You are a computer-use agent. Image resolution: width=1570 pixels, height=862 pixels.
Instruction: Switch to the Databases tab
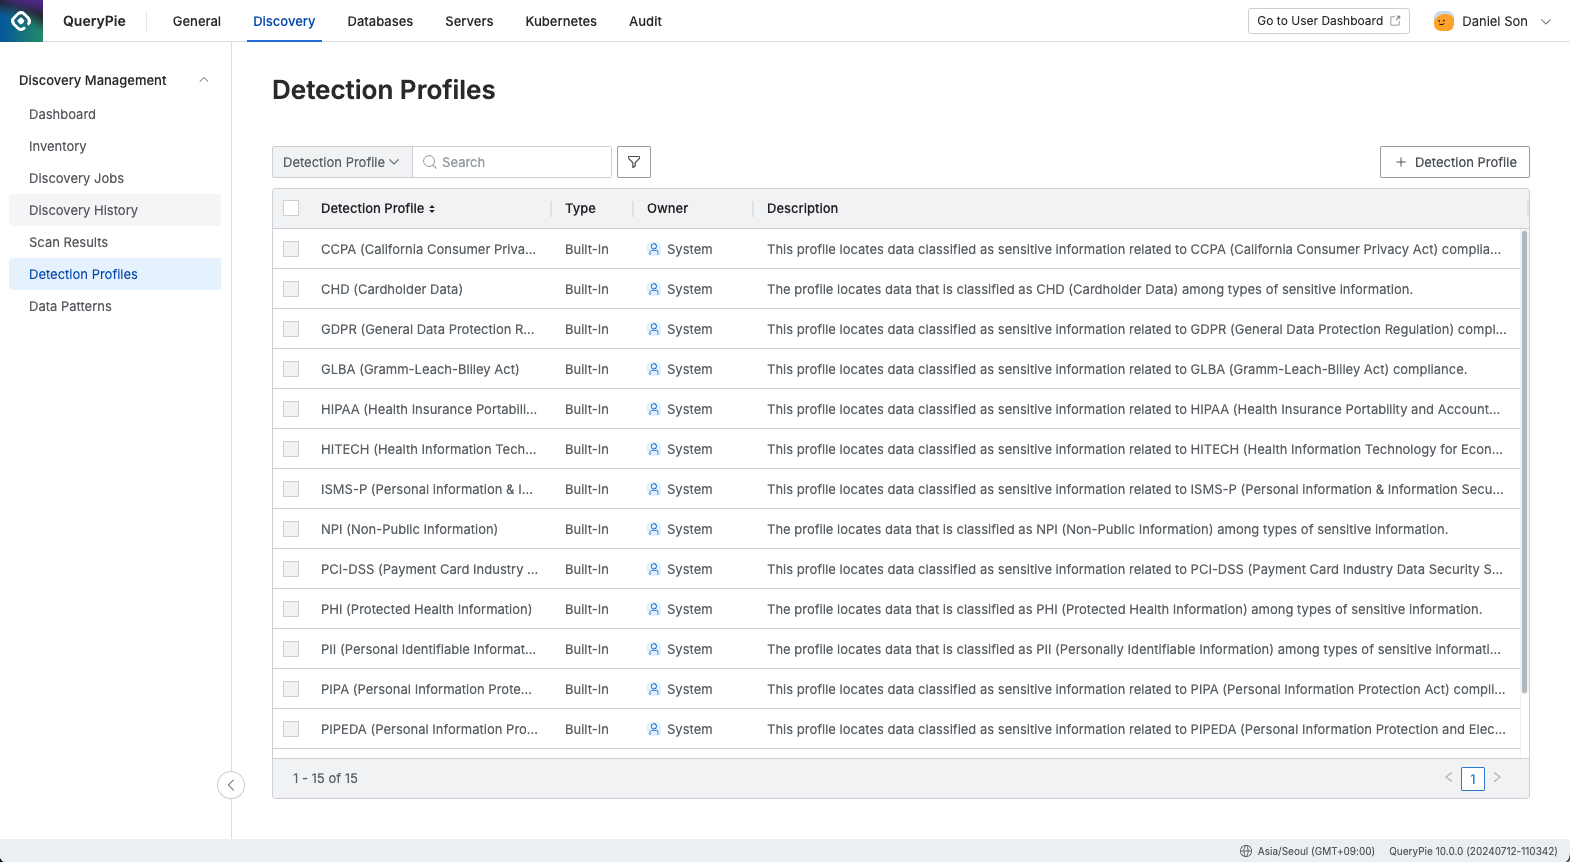pyautogui.click(x=380, y=21)
